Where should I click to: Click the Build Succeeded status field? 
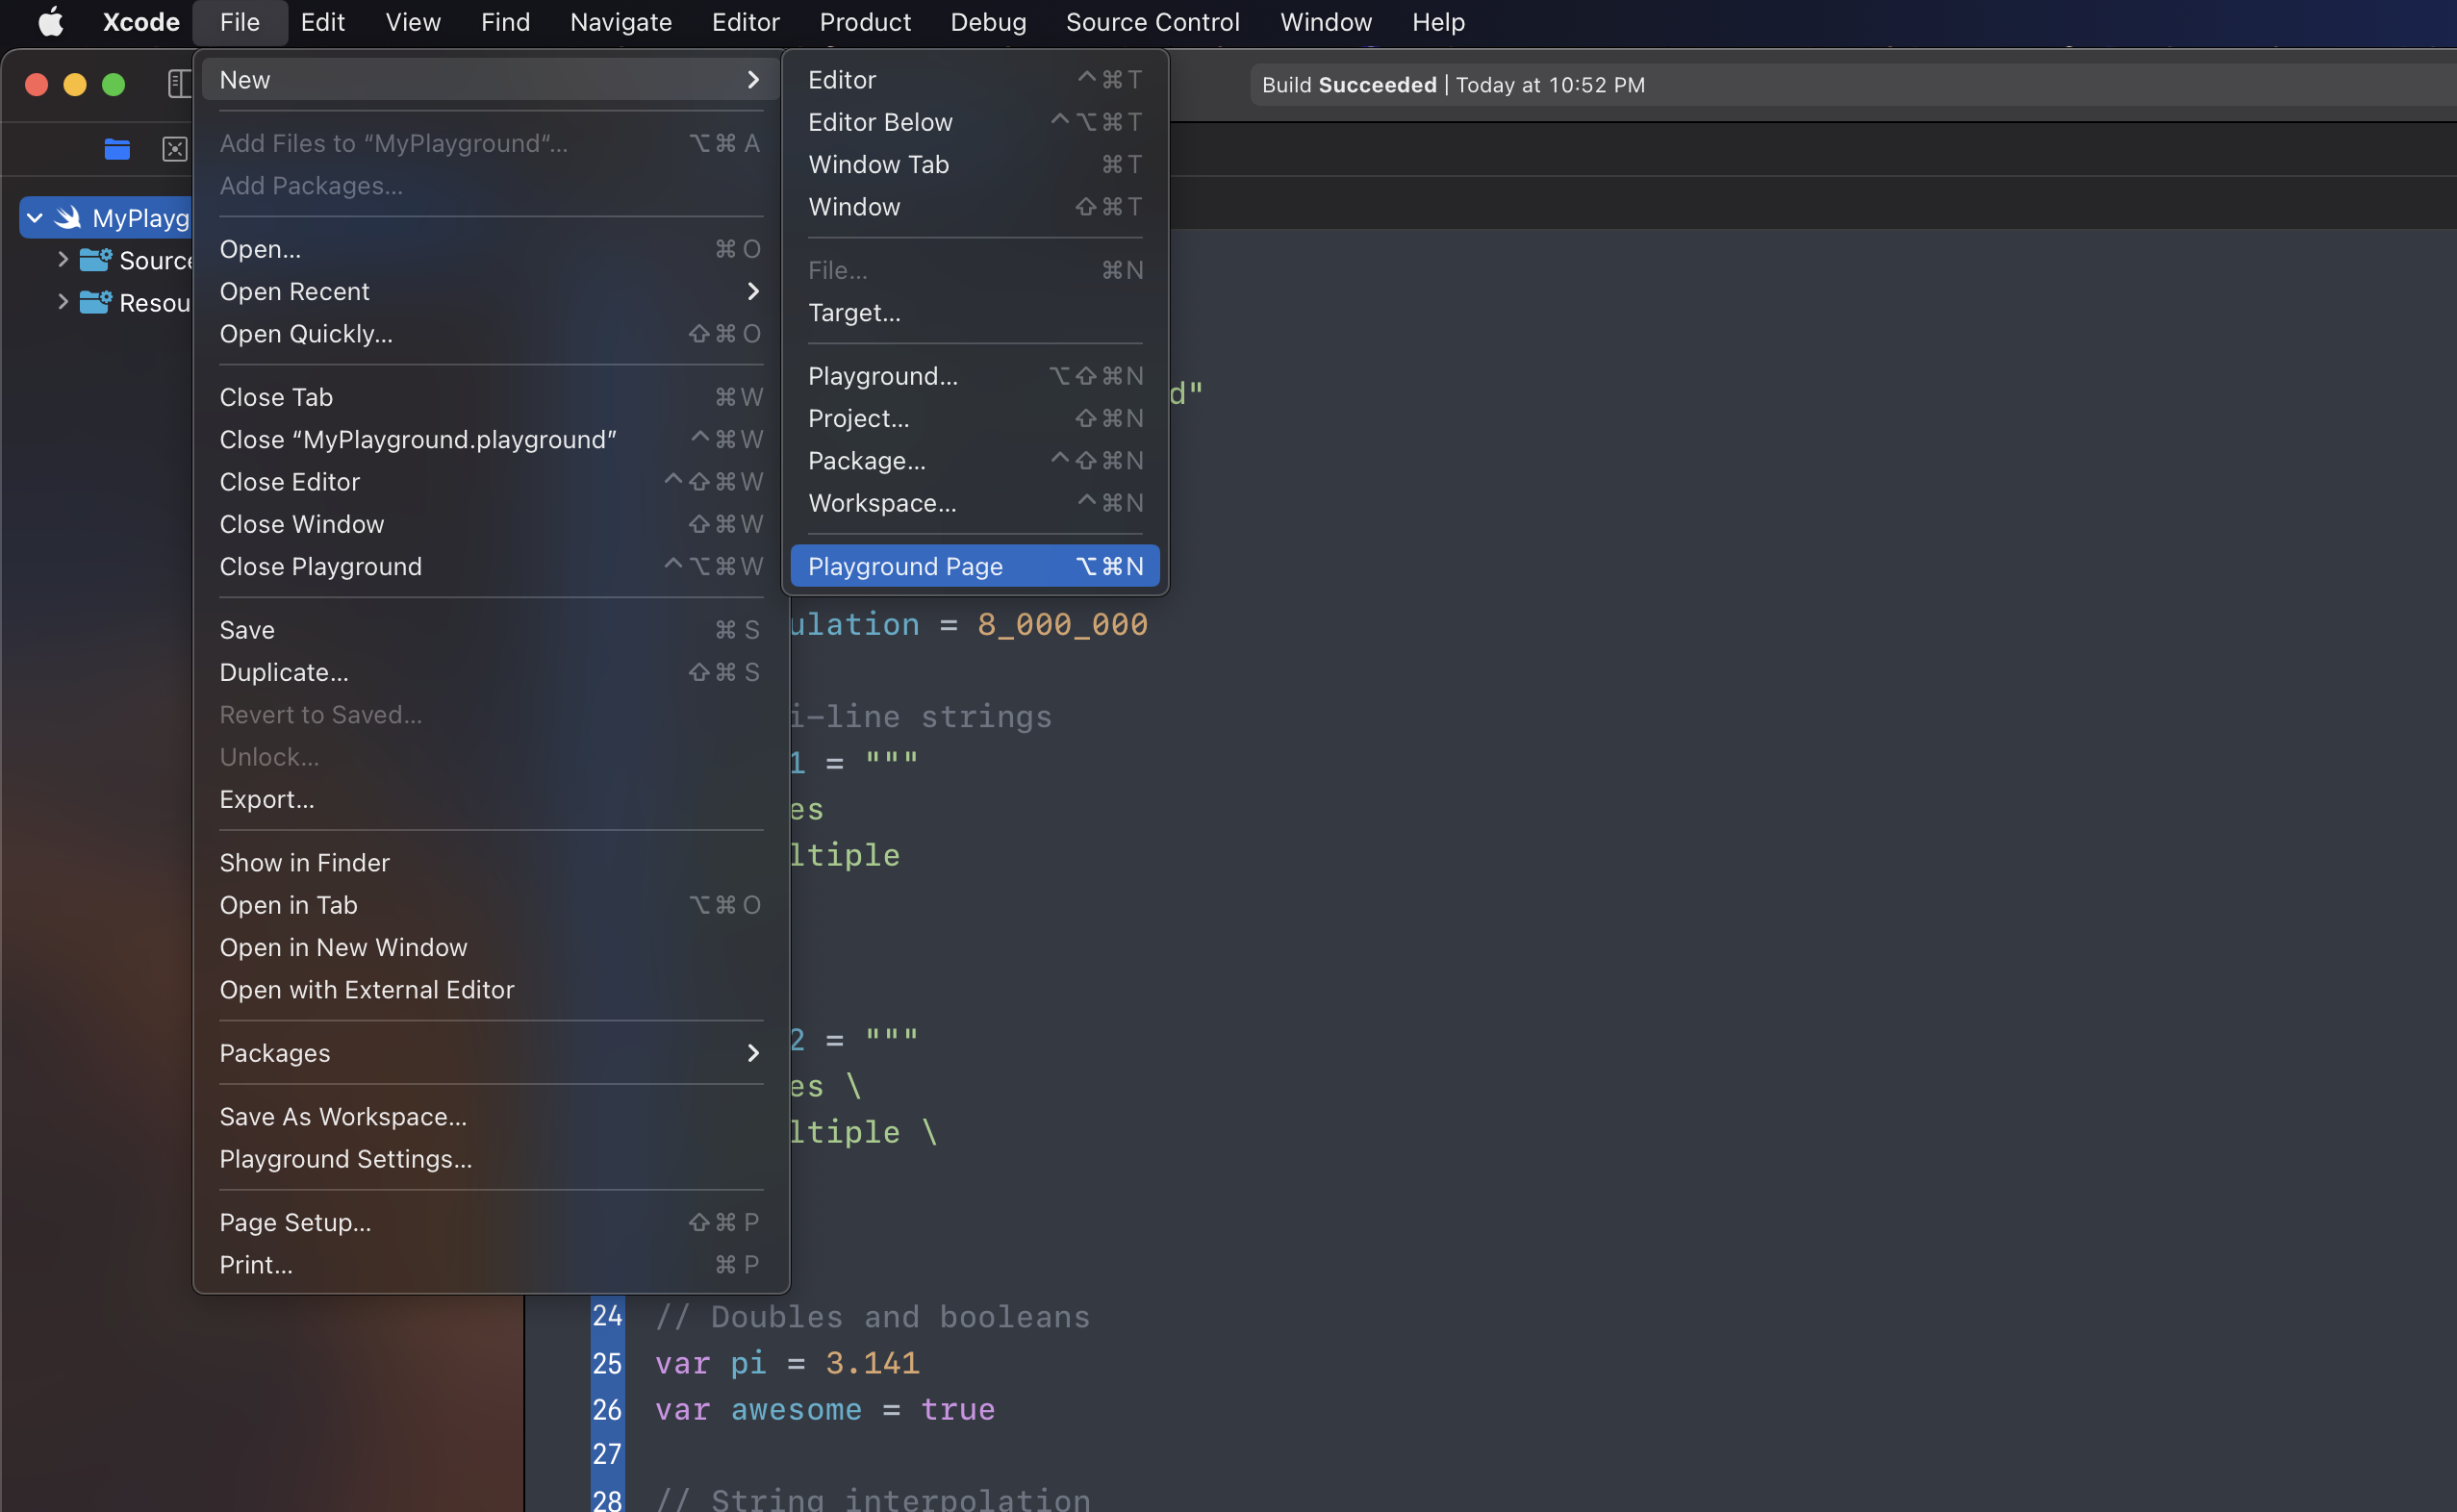pyautogui.click(x=1452, y=85)
